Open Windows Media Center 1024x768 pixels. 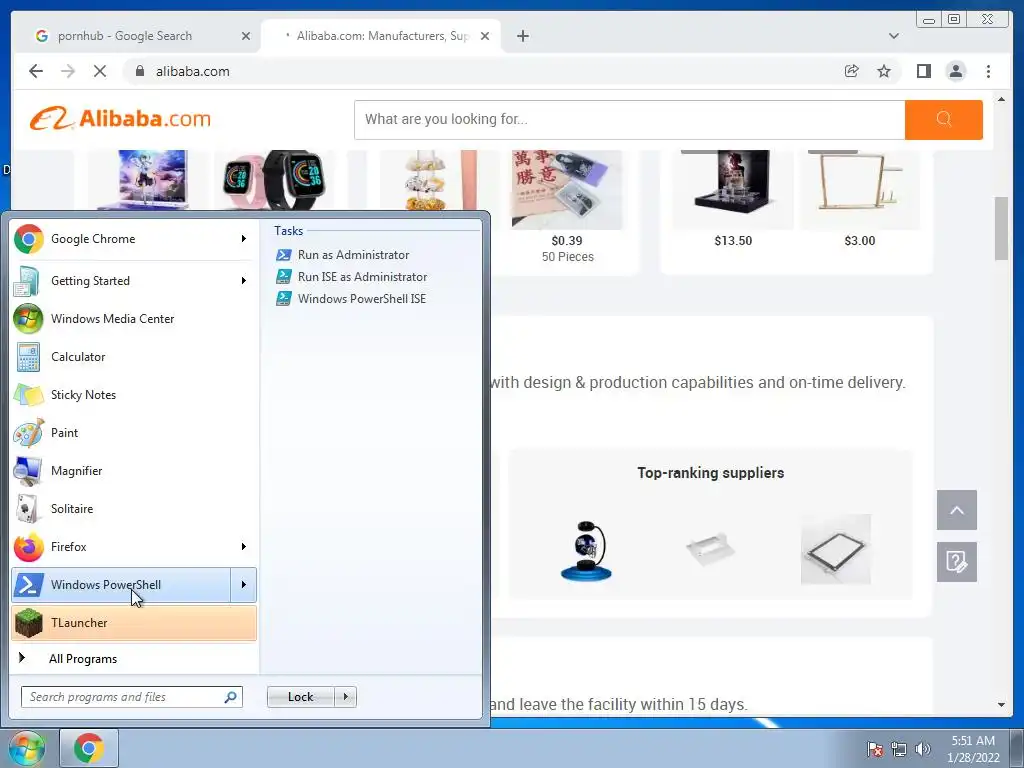point(134,319)
